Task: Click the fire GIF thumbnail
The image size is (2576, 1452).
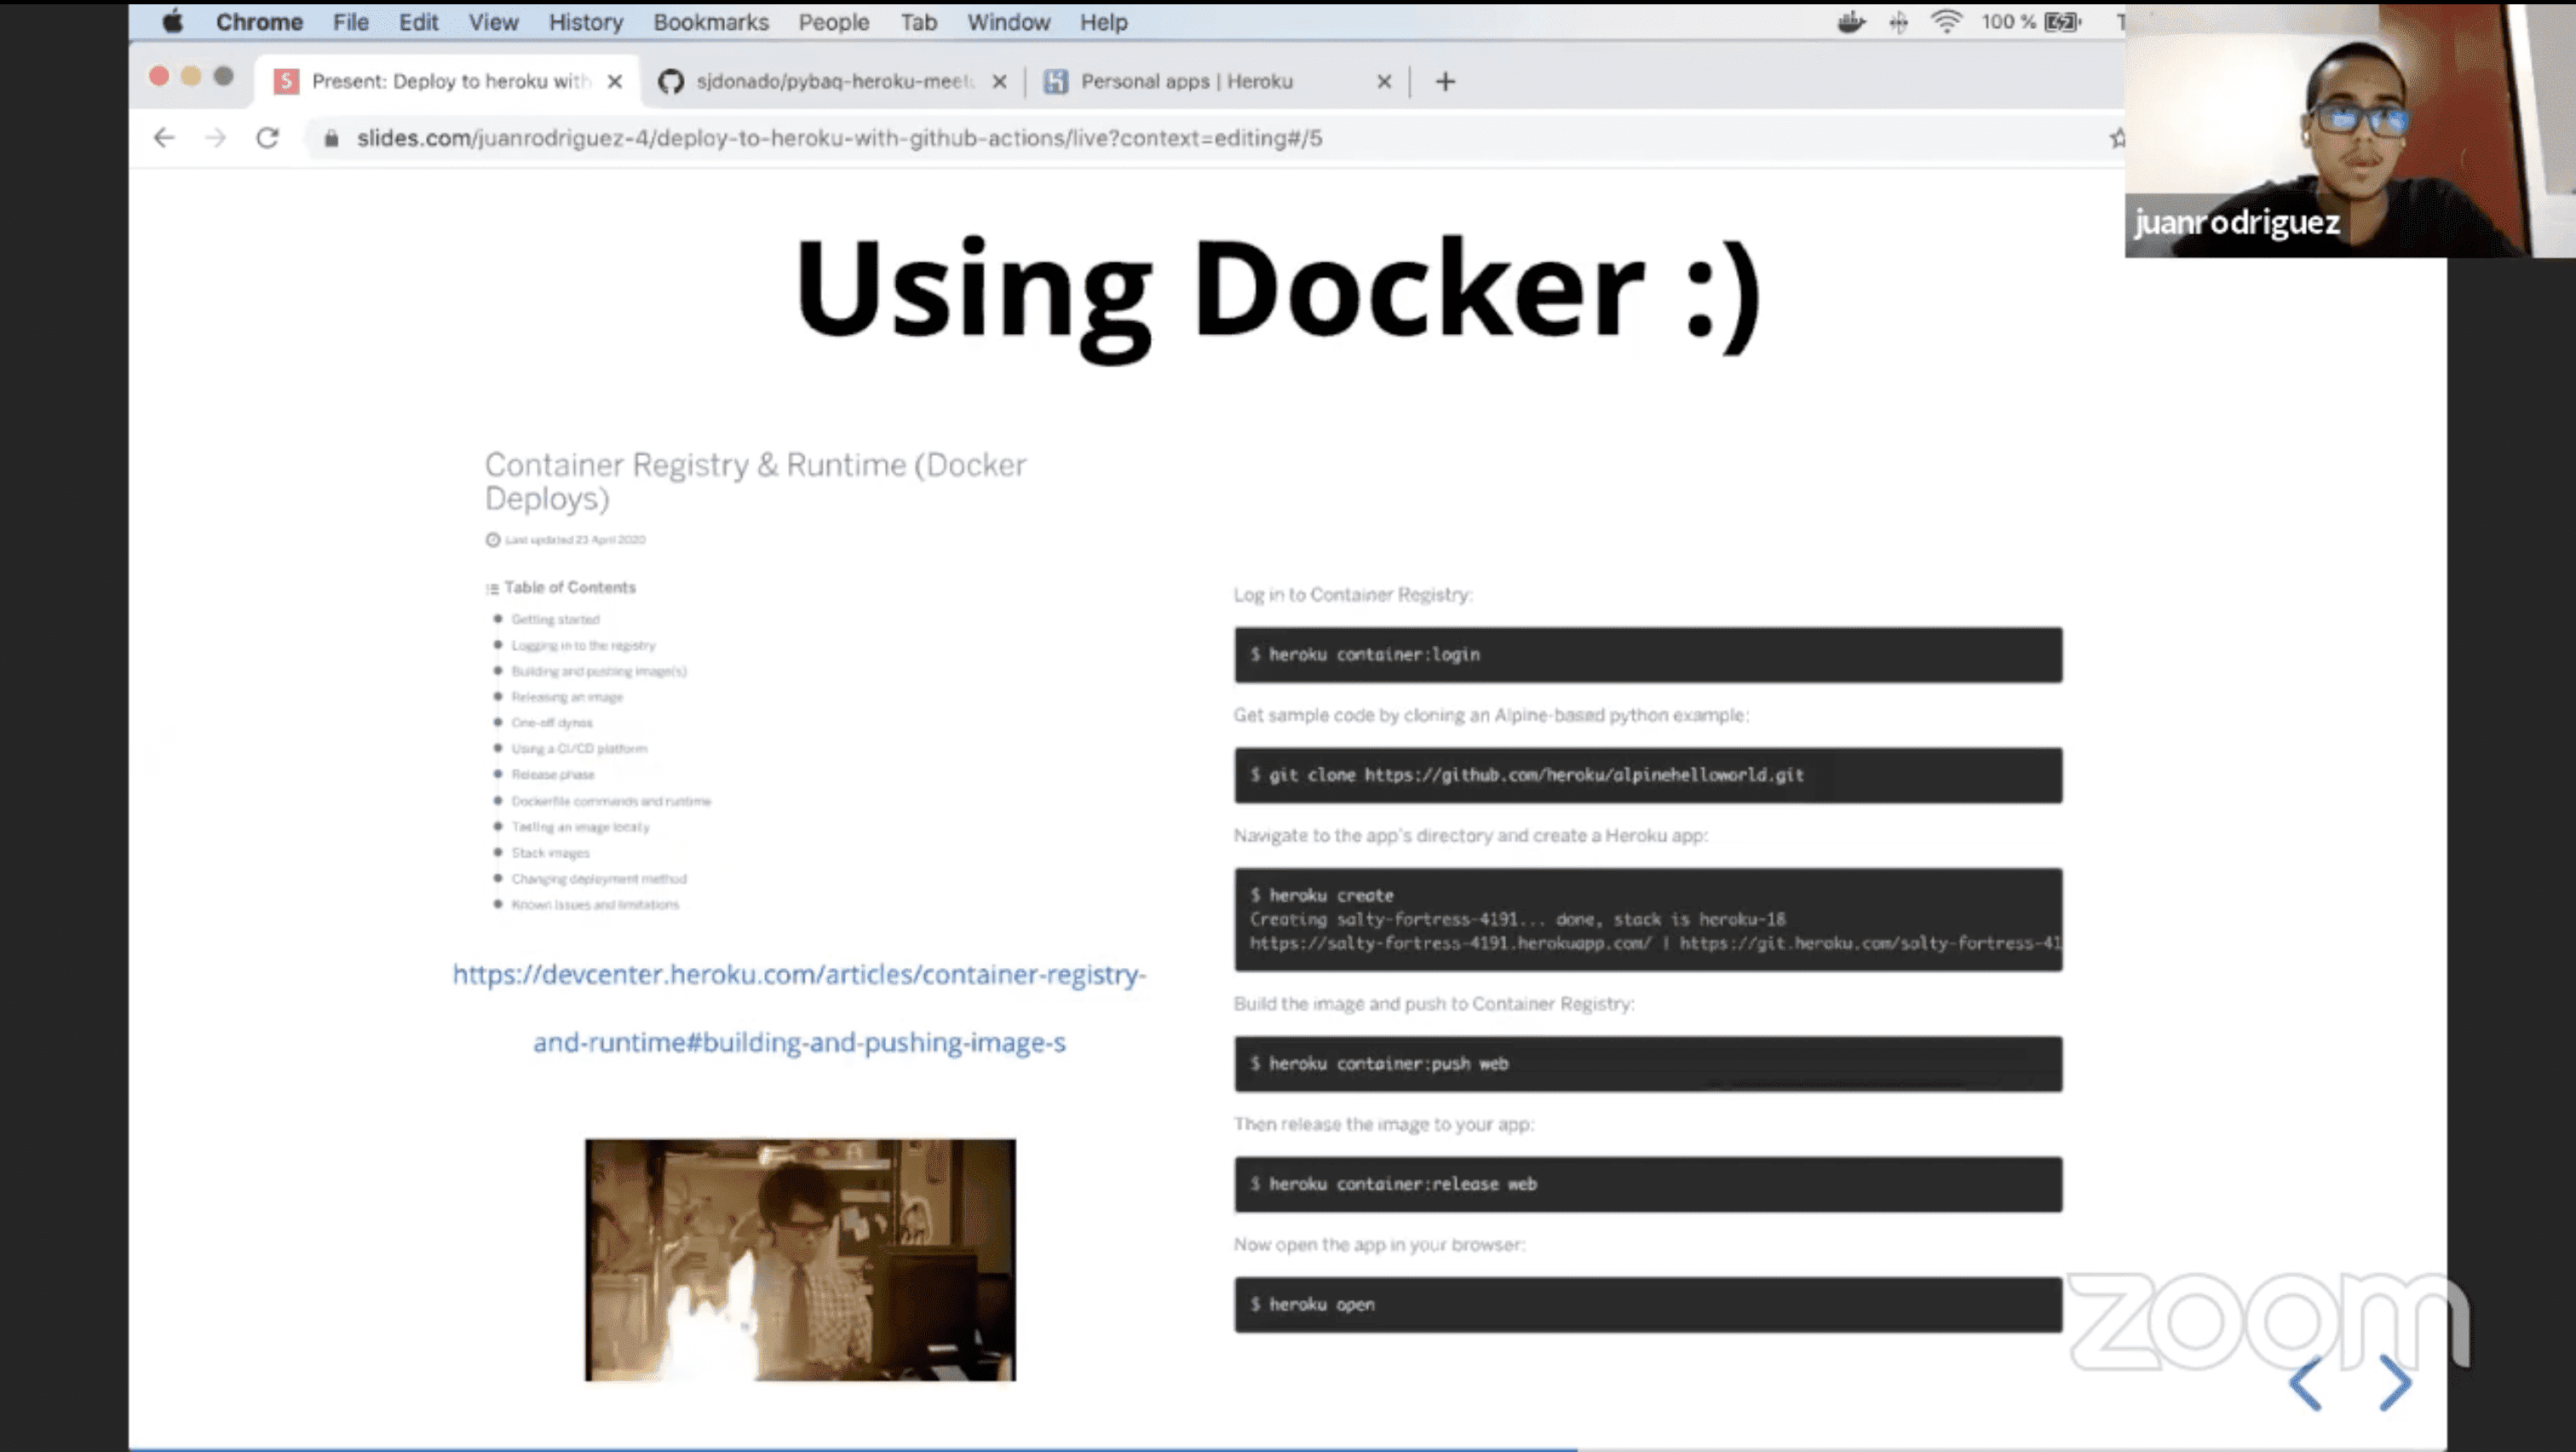Action: 800,1260
